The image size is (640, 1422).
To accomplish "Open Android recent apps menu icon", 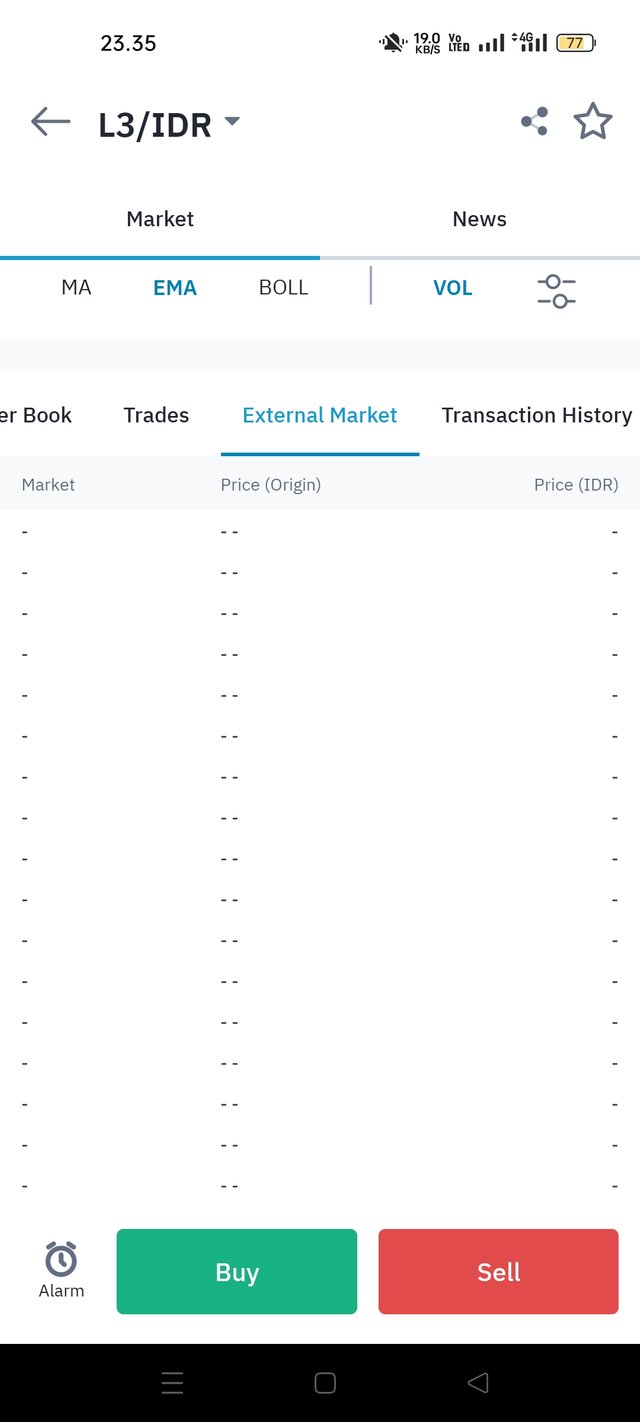I will pyautogui.click(x=172, y=1383).
